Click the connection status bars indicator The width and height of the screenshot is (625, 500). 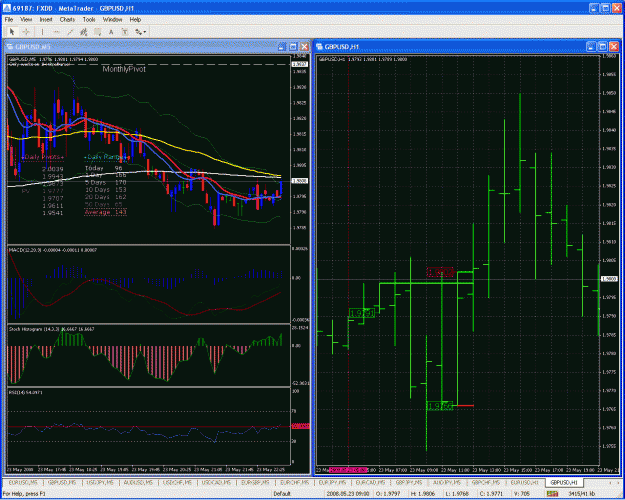[x=552, y=494]
